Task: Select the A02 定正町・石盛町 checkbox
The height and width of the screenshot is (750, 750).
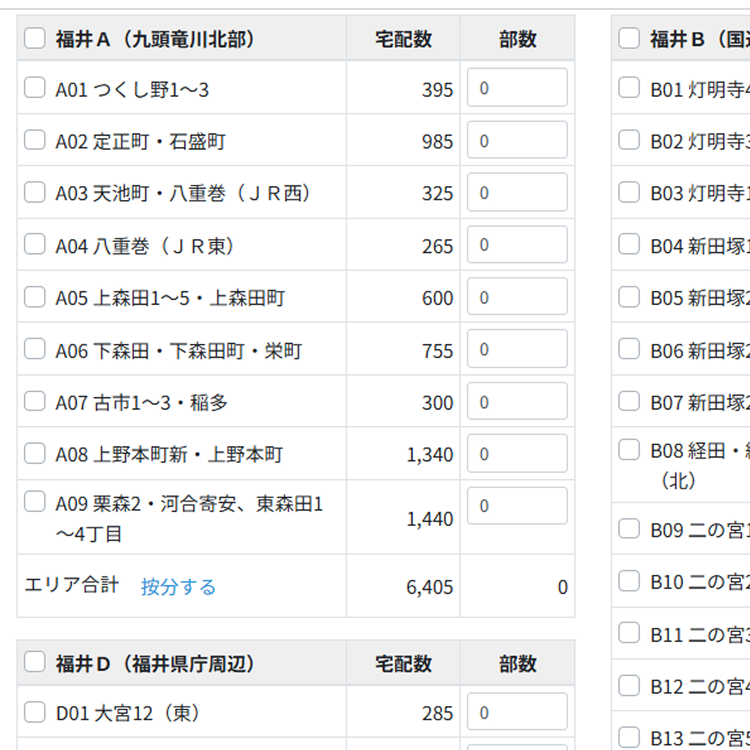Action: (35, 140)
